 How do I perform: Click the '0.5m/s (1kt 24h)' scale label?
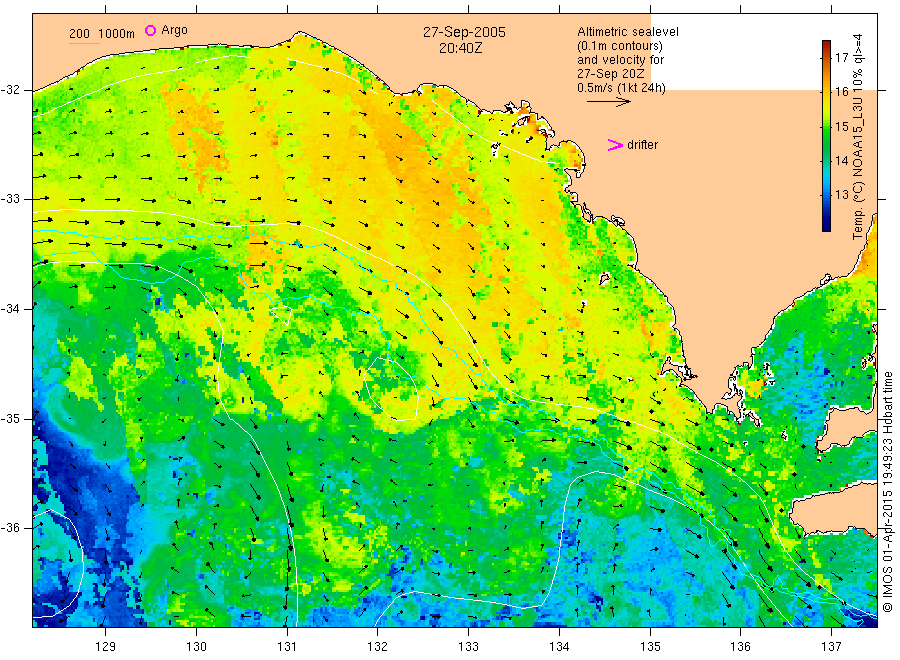622,88
